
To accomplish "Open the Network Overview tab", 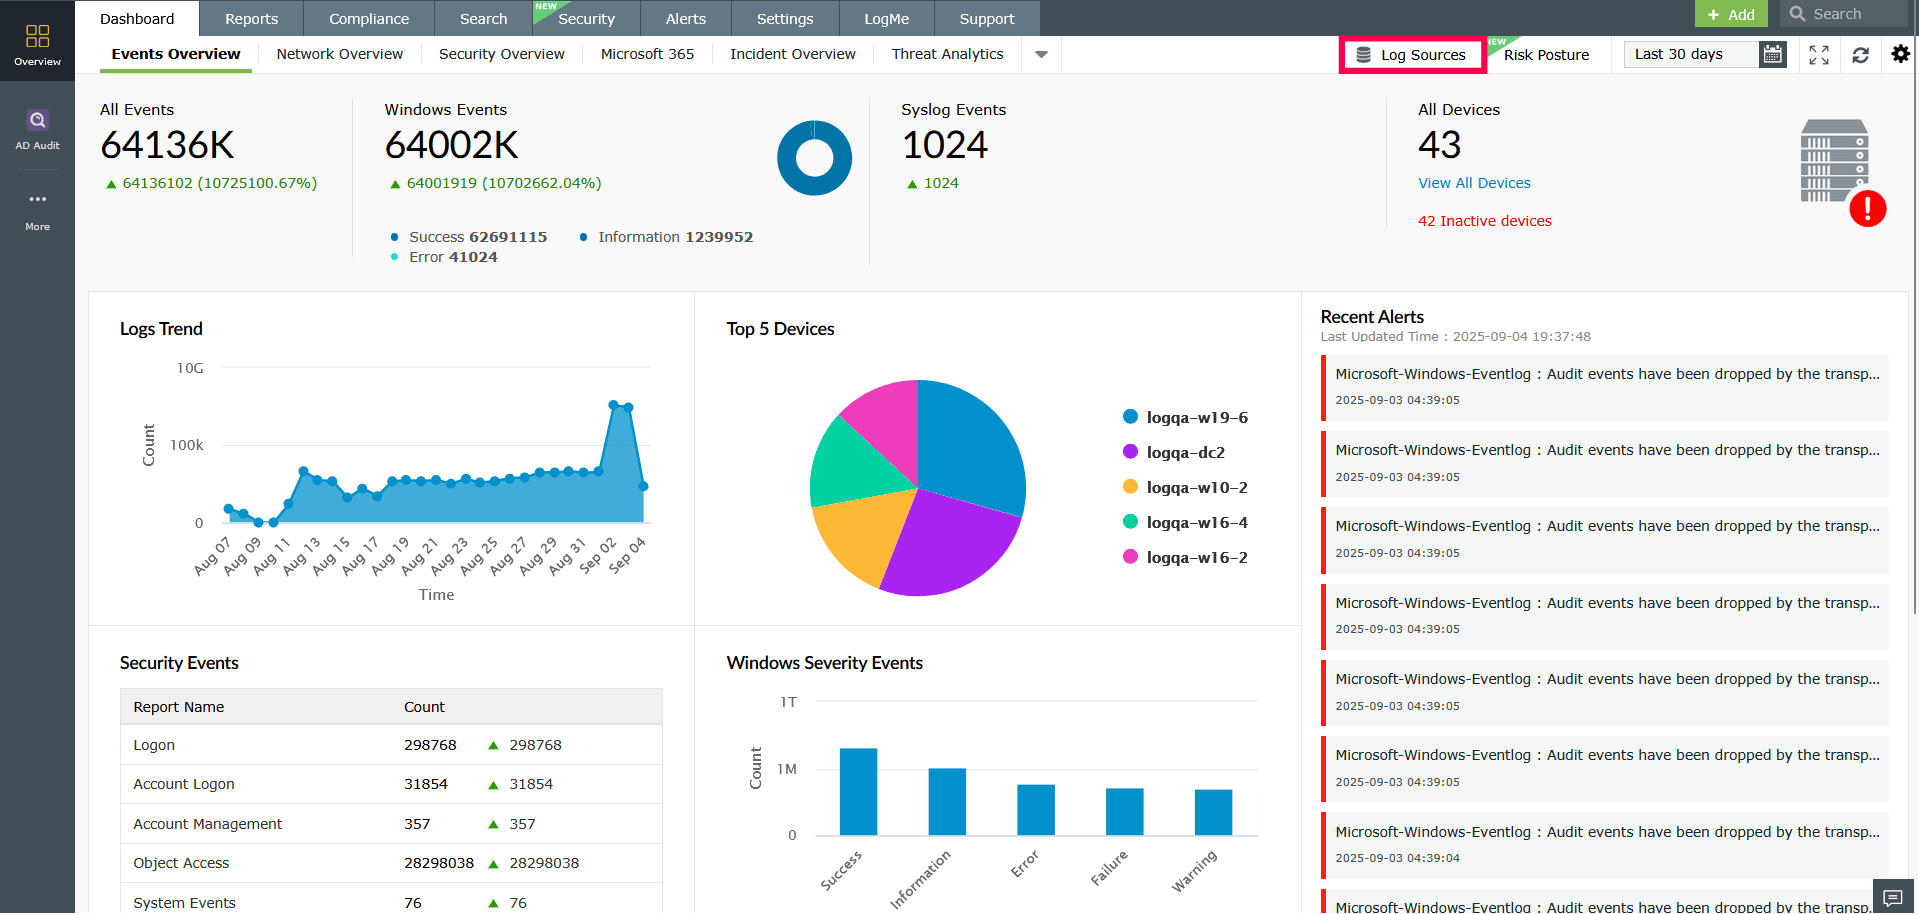I will pos(339,54).
